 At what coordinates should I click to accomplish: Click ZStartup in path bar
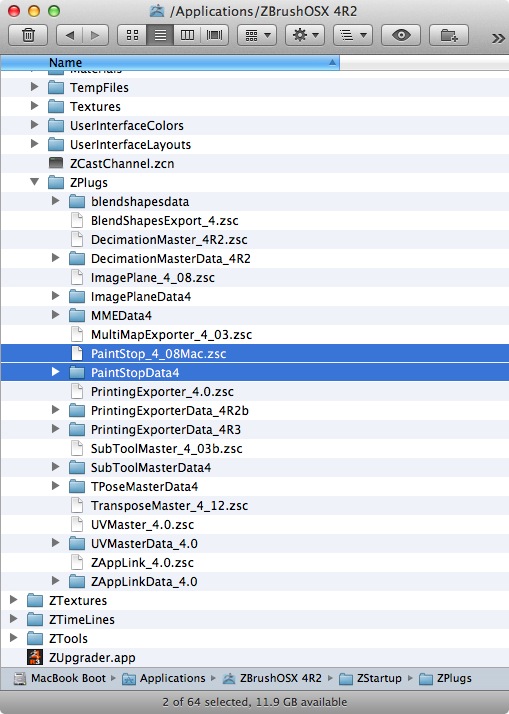pyautogui.click(x=370, y=678)
